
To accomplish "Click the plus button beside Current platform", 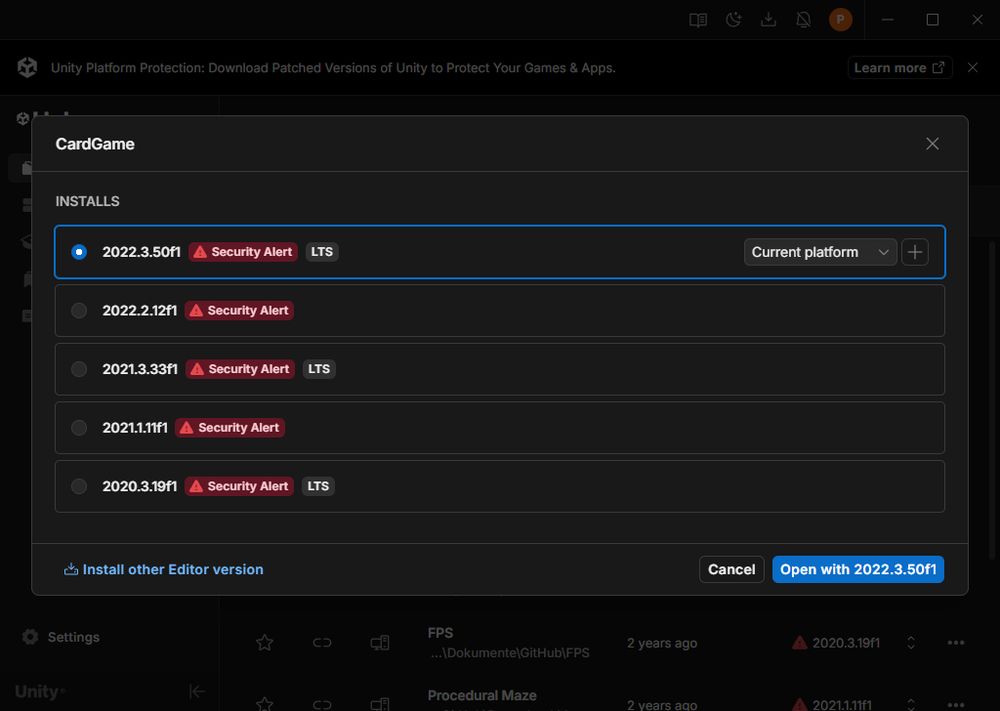I will 915,252.
